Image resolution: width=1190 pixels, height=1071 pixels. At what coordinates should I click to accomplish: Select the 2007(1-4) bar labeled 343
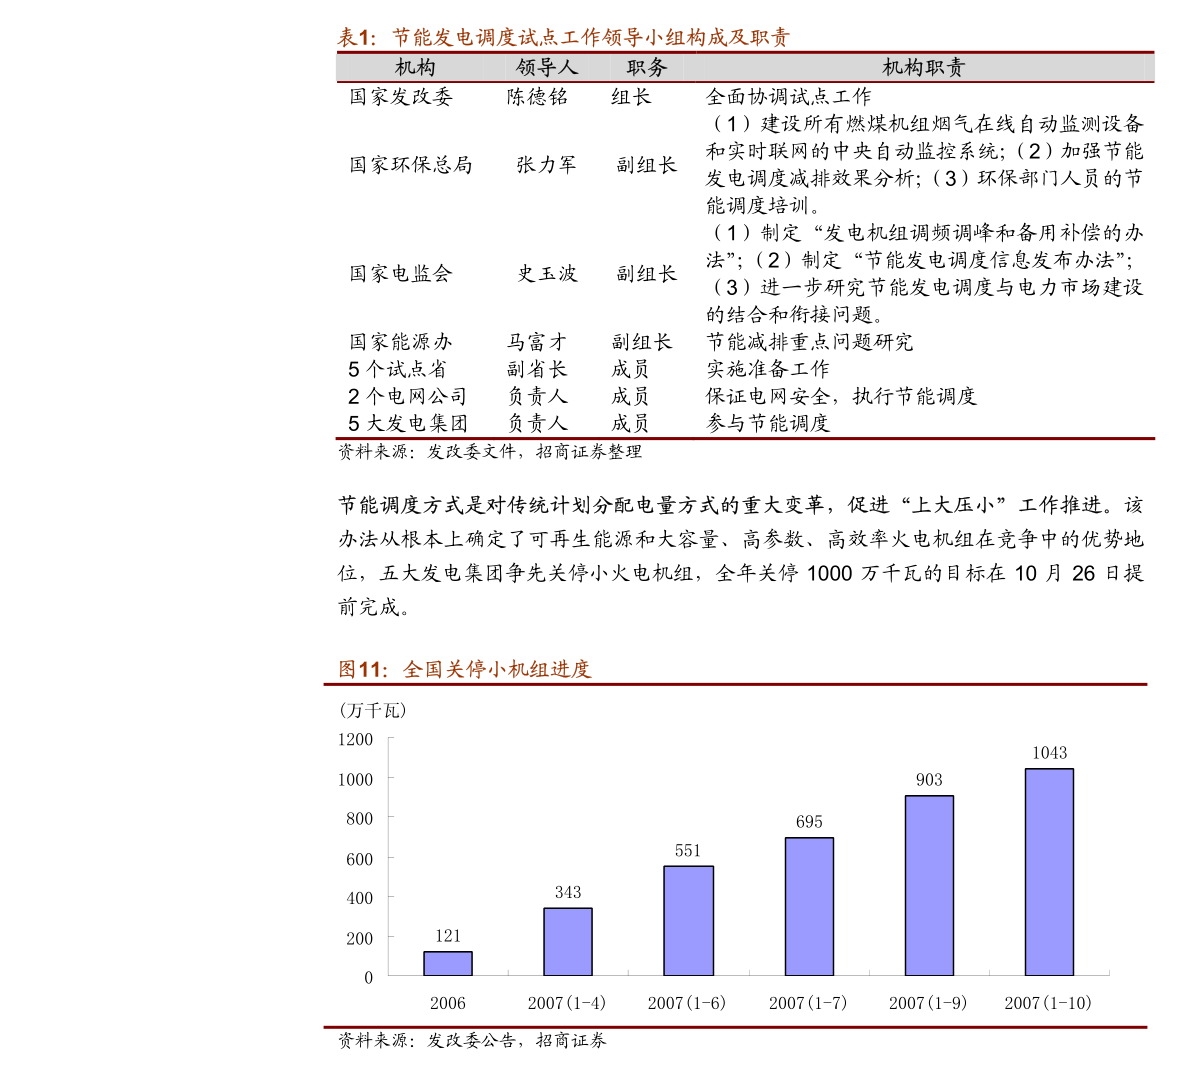click(x=568, y=941)
